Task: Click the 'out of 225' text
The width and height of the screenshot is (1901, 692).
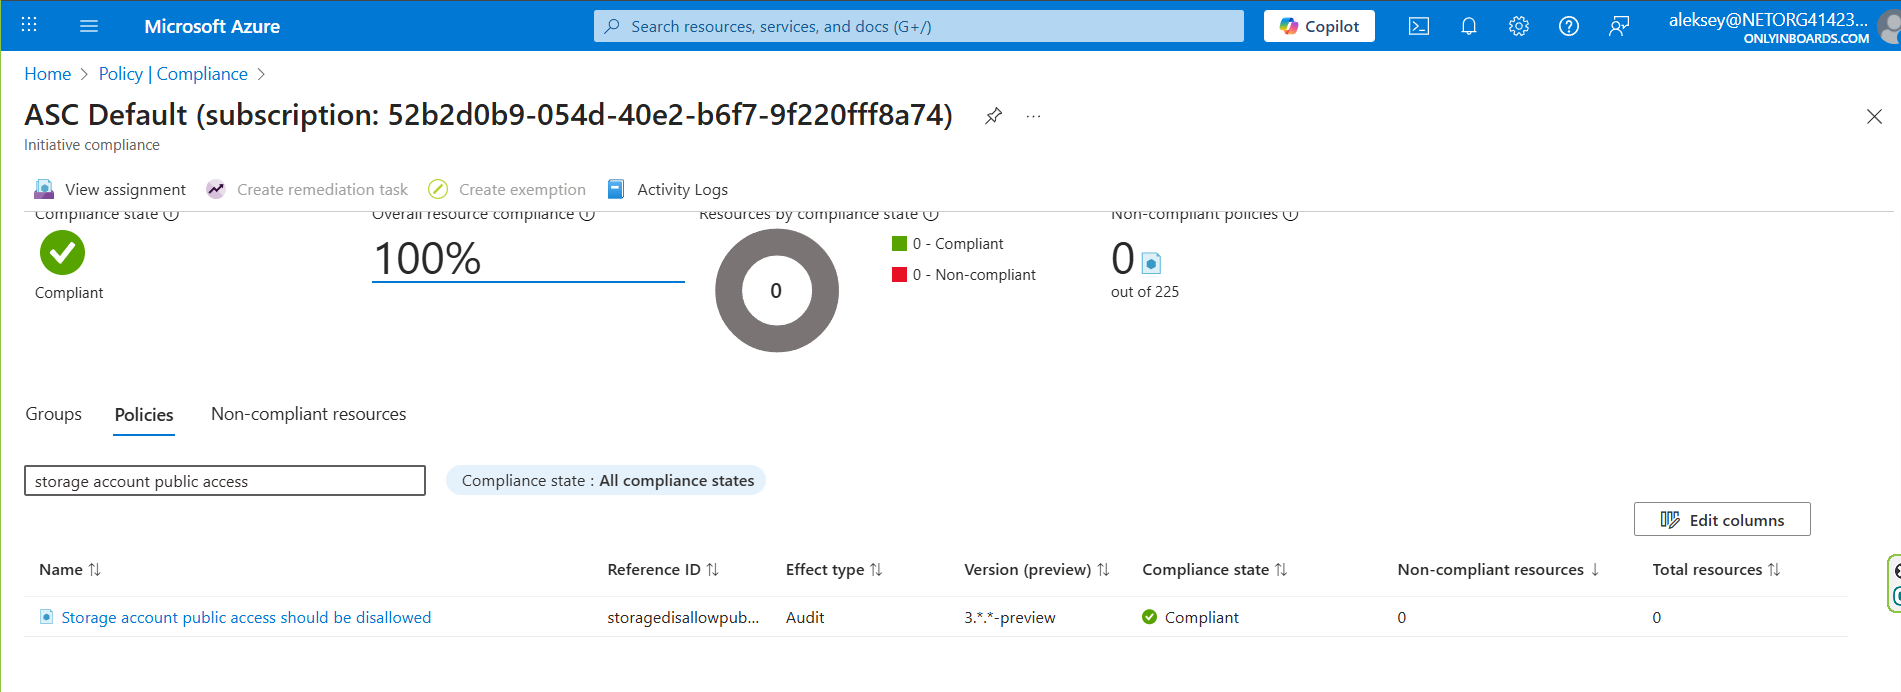Action: point(1145,291)
